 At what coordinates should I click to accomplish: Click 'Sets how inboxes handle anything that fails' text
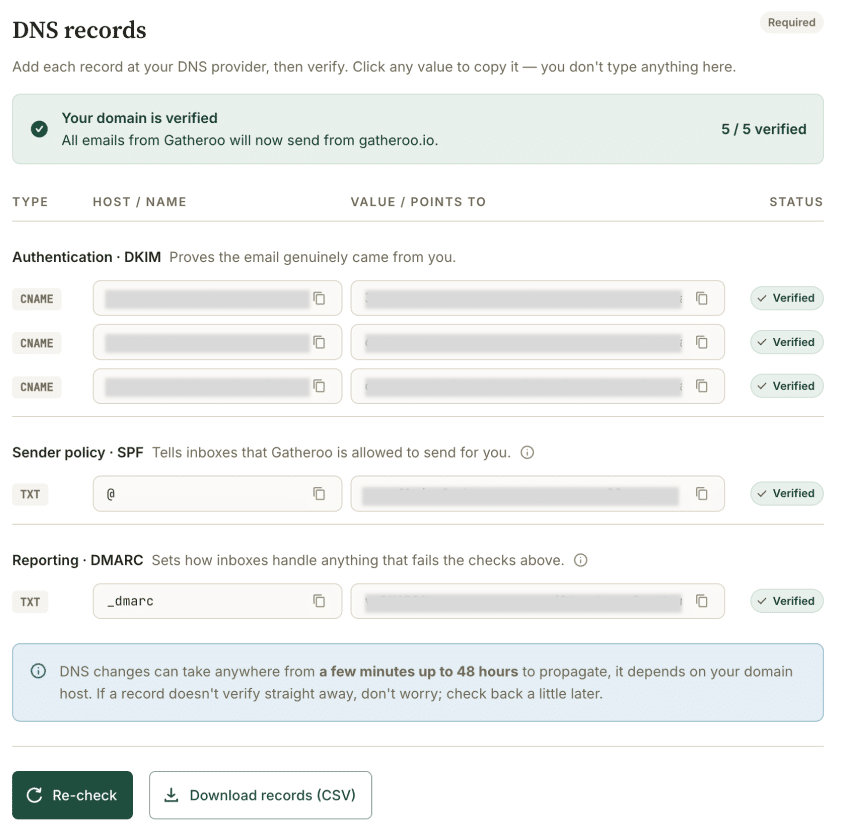pyautogui.click(x=358, y=560)
